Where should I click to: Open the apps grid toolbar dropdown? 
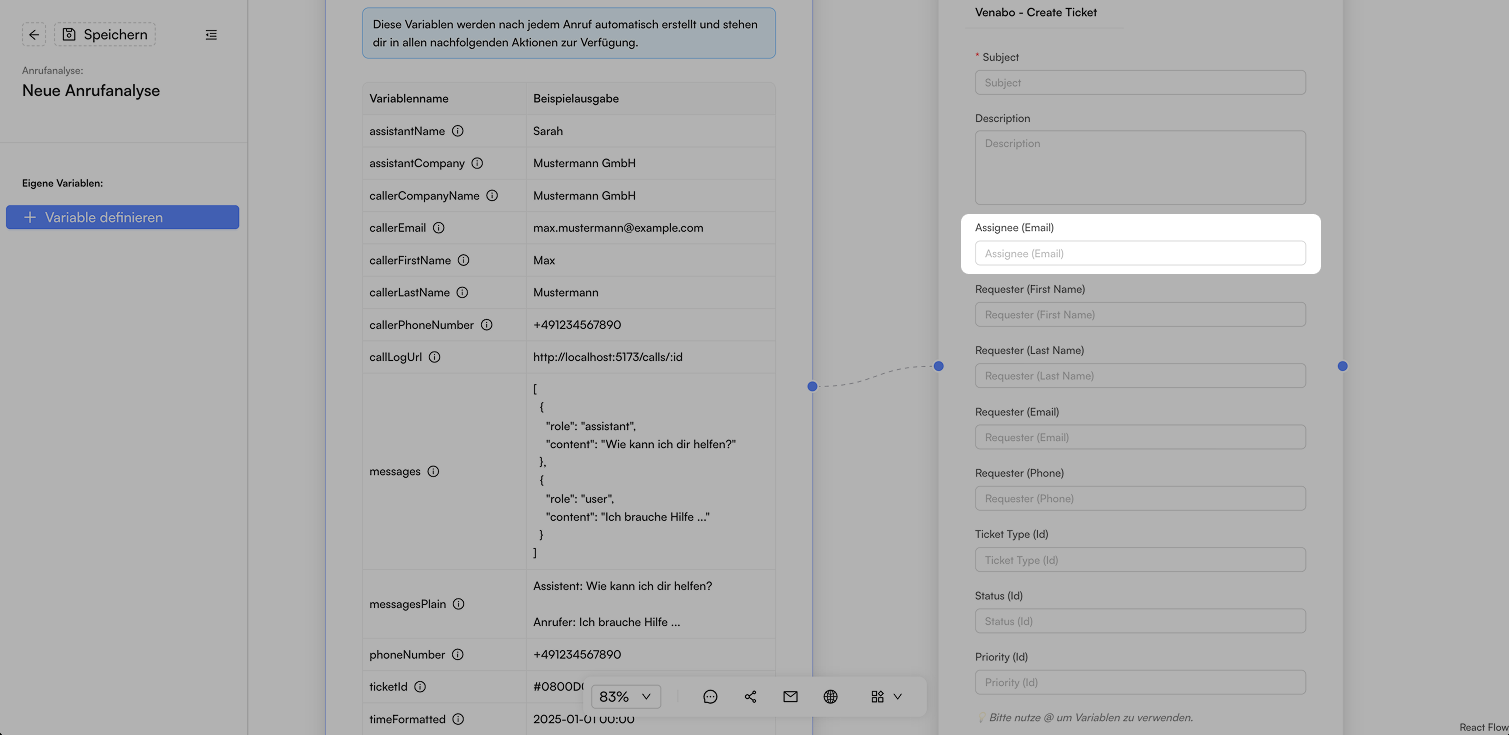886,697
